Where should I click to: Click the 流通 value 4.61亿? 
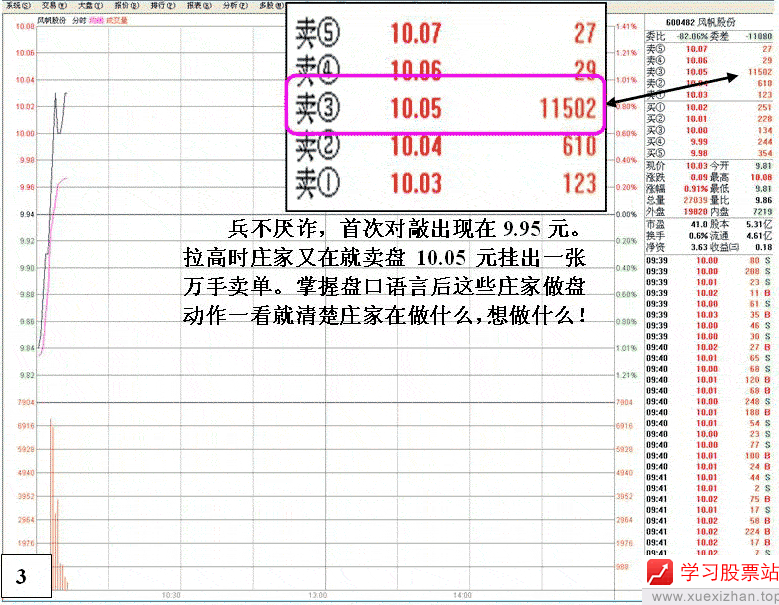pos(759,235)
